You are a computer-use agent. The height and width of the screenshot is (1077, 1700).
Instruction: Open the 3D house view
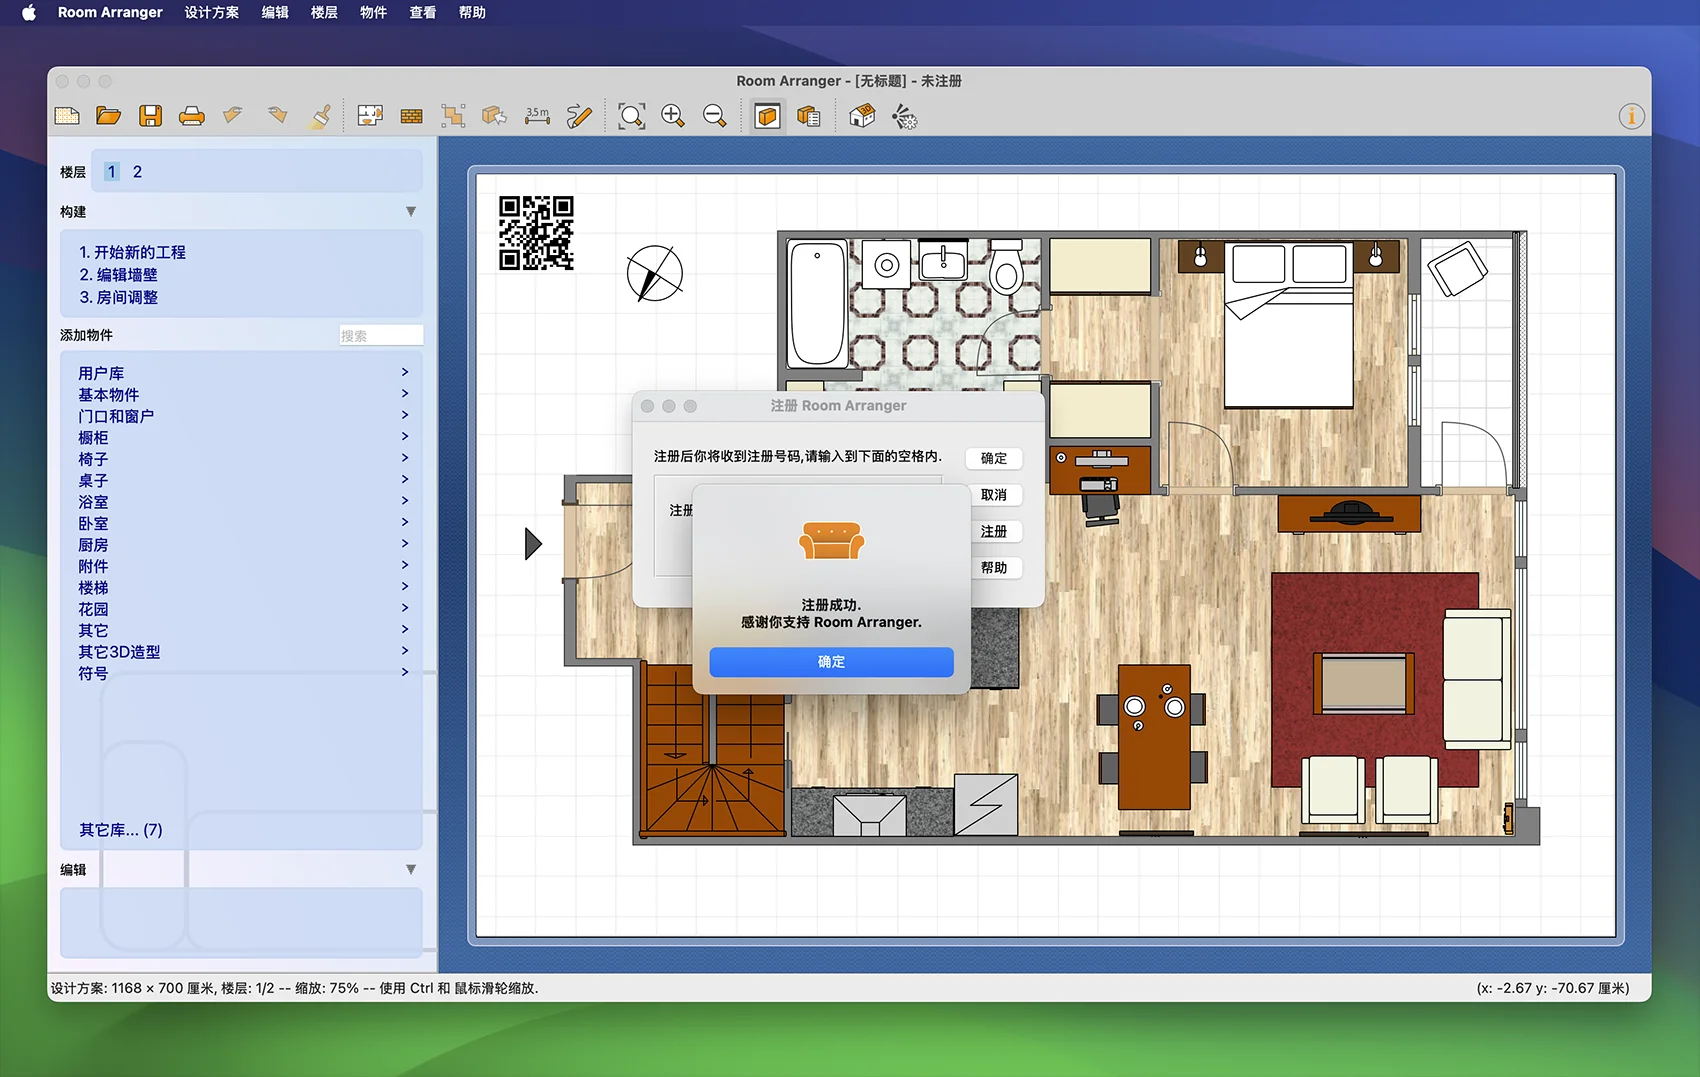click(862, 116)
